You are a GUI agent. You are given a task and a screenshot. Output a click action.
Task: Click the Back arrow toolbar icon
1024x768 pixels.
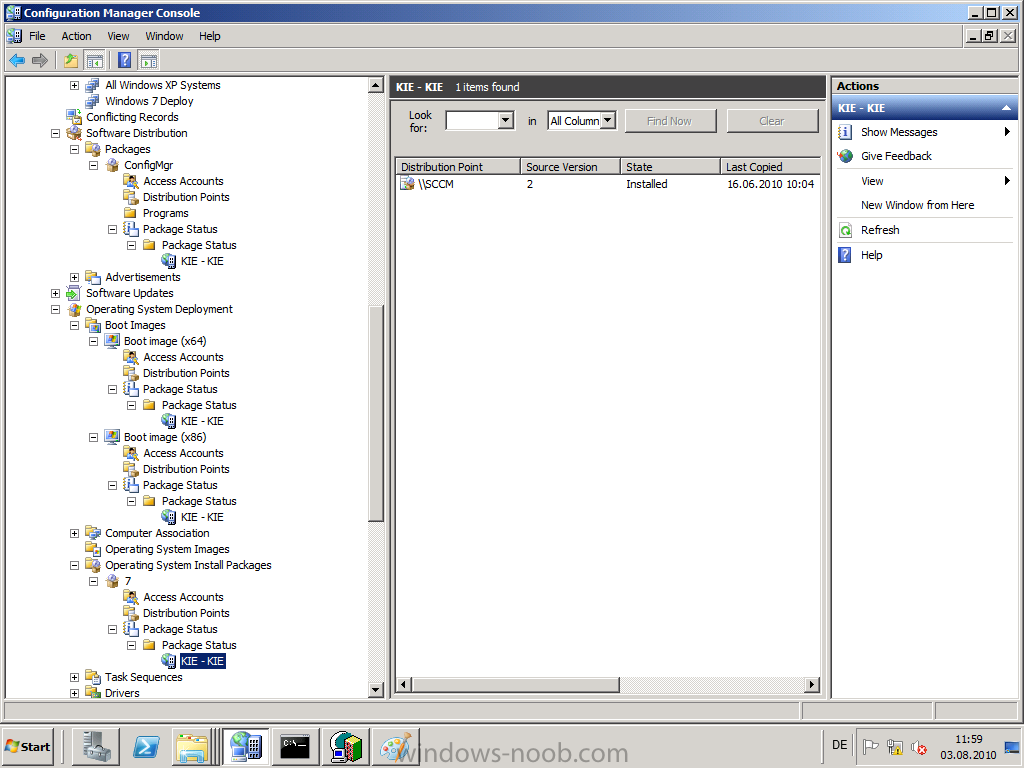pos(17,61)
